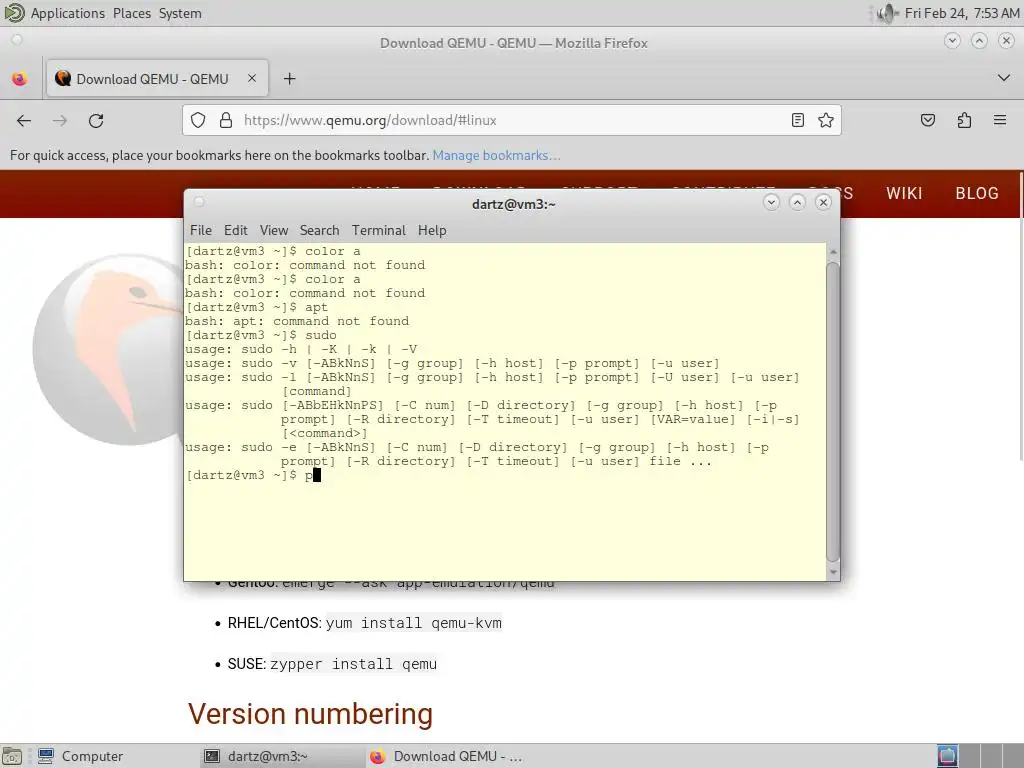
Task: Open the Firefox extensions icon
Action: tap(965, 120)
